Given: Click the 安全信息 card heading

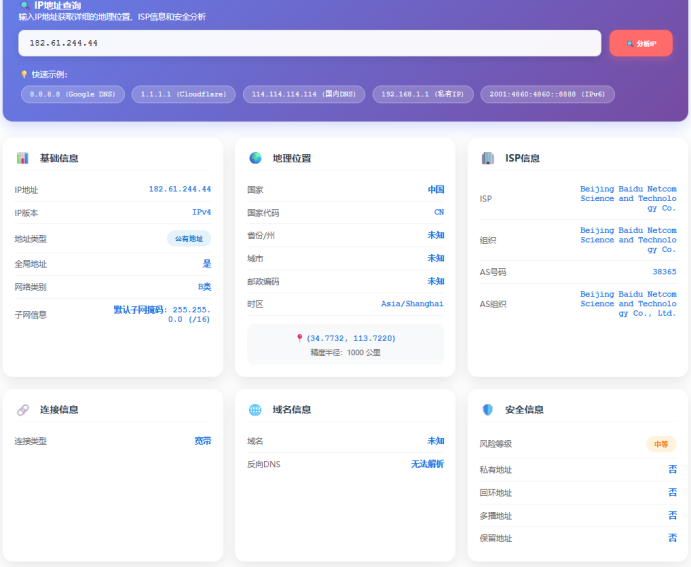Looking at the screenshot, I should (524, 410).
